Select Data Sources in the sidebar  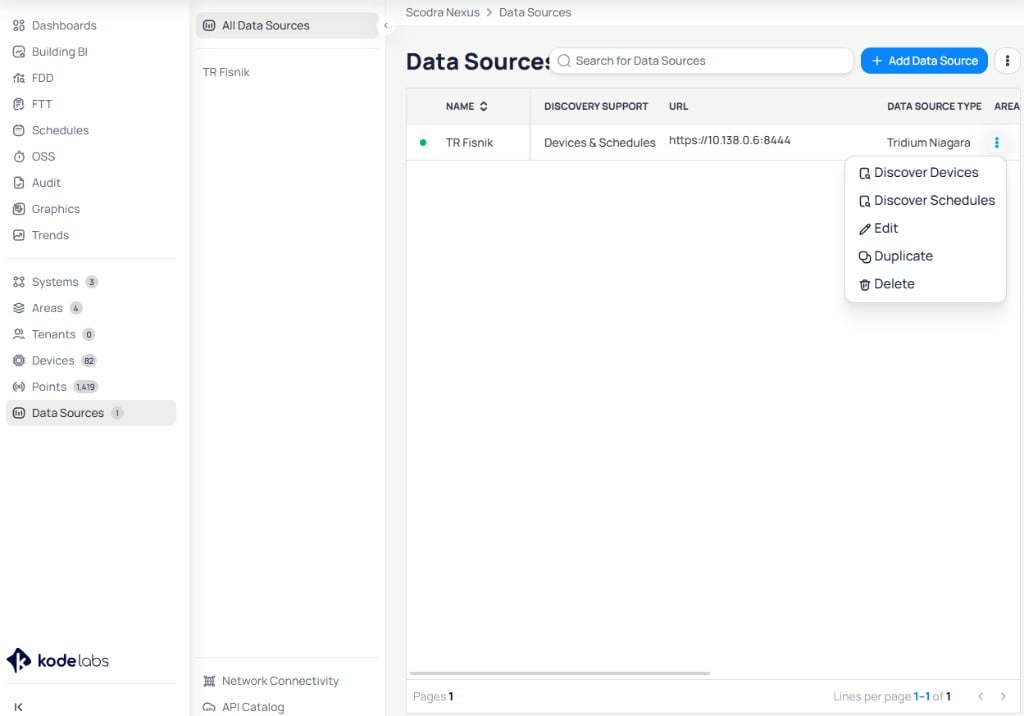[x=91, y=413]
